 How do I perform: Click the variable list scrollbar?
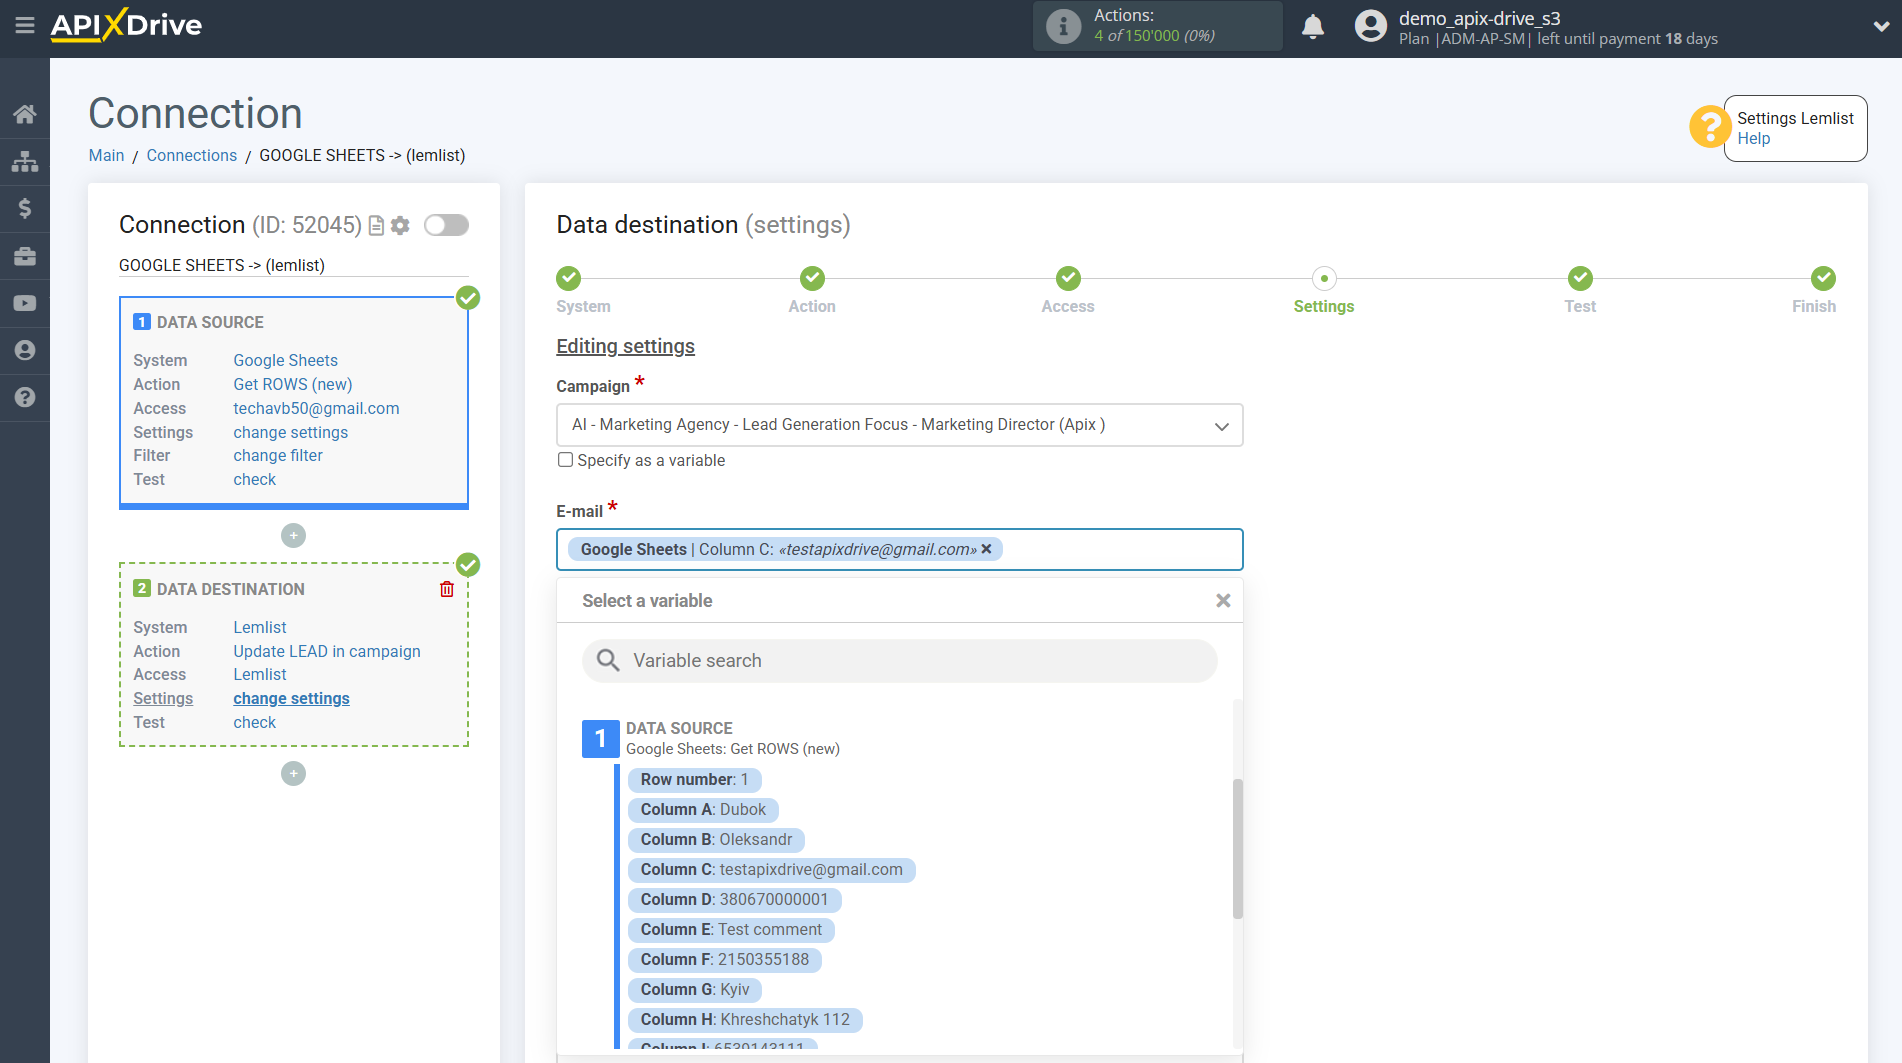[1238, 848]
